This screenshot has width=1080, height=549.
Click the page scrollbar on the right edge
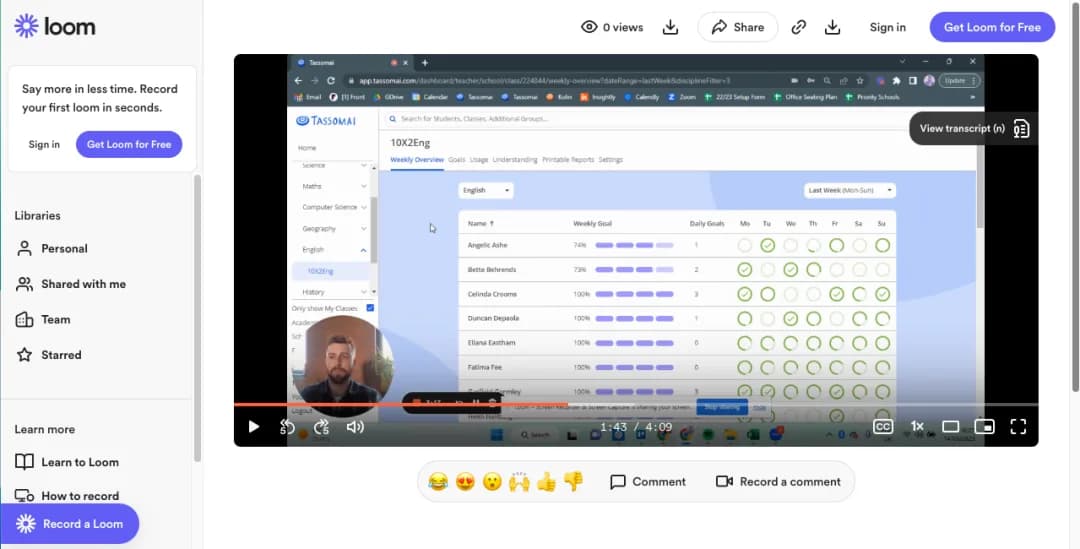pos(1075,196)
